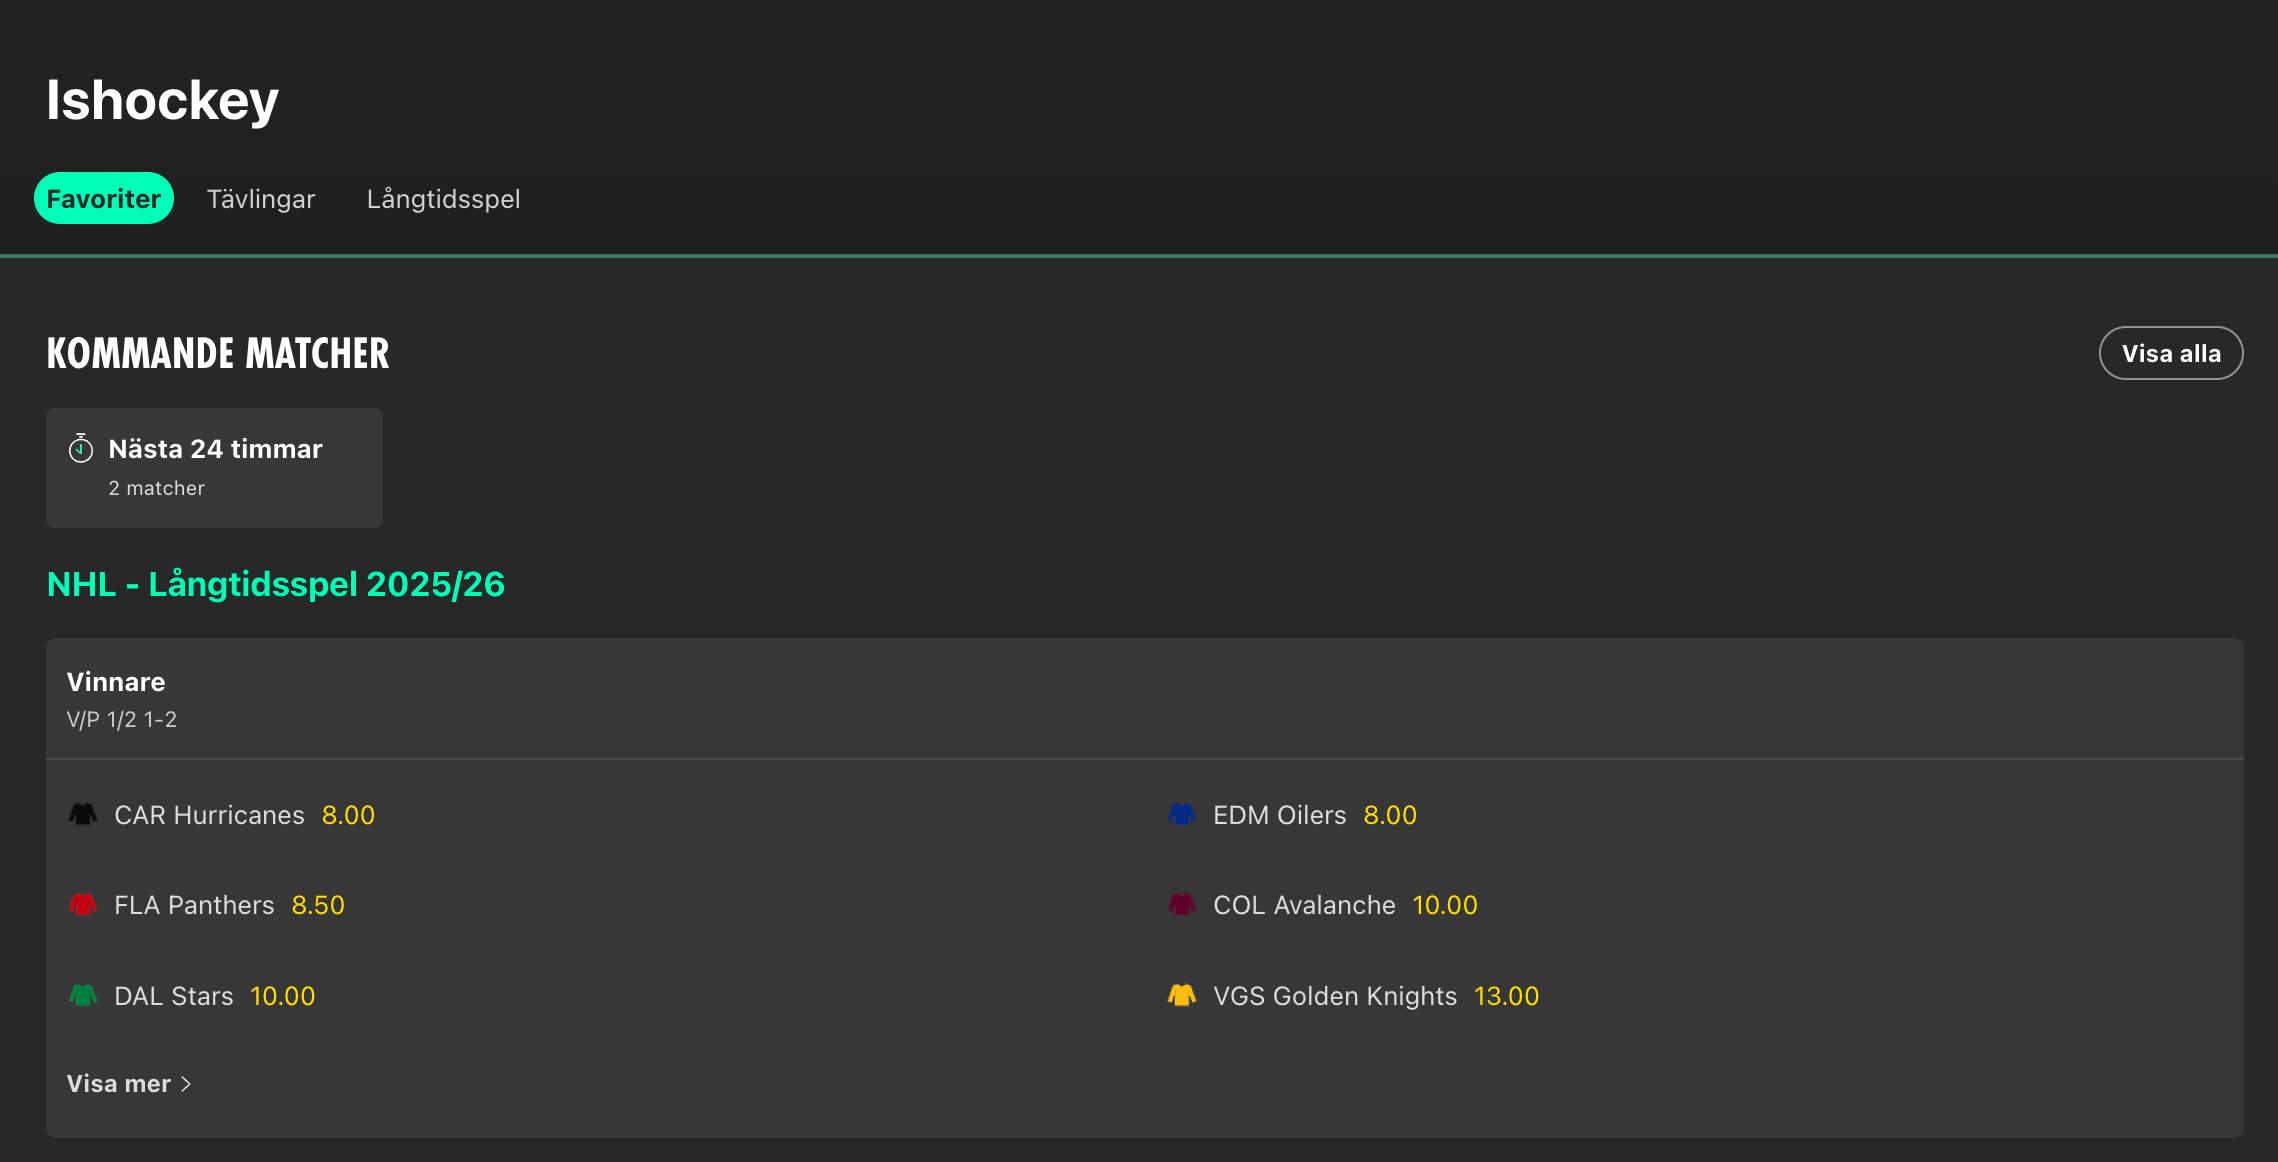Click the FLA Panthers team name
This screenshot has height=1162, width=2278.
[194, 905]
